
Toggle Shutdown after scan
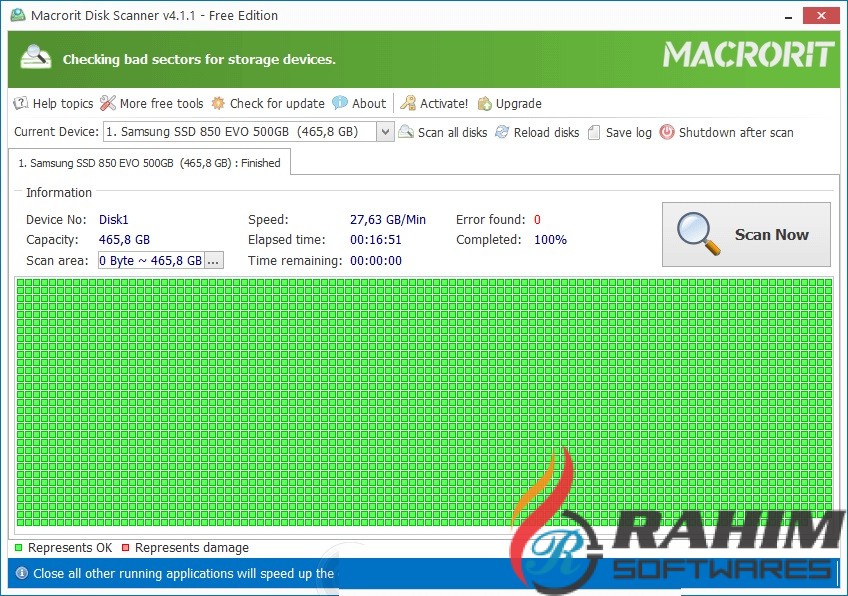tap(727, 133)
